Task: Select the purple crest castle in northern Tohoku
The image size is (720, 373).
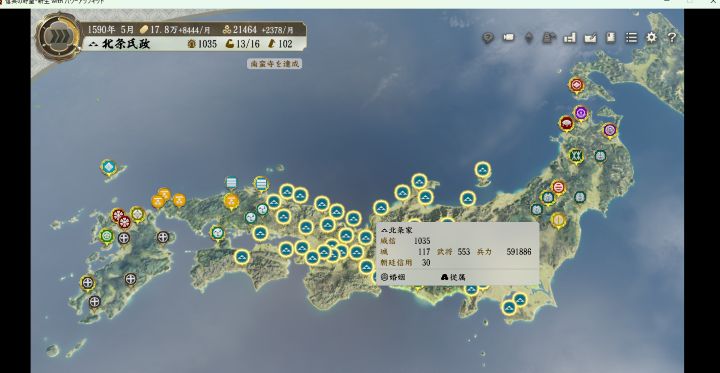Action: [581, 113]
